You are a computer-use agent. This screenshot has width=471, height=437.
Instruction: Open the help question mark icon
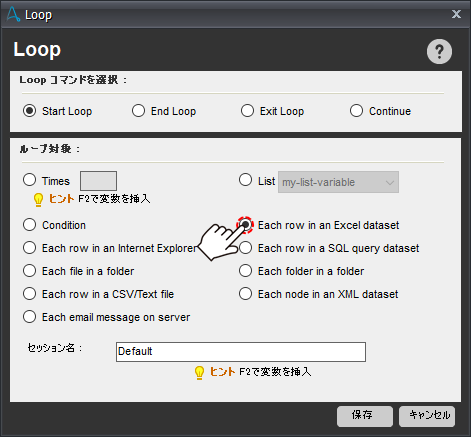(439, 52)
